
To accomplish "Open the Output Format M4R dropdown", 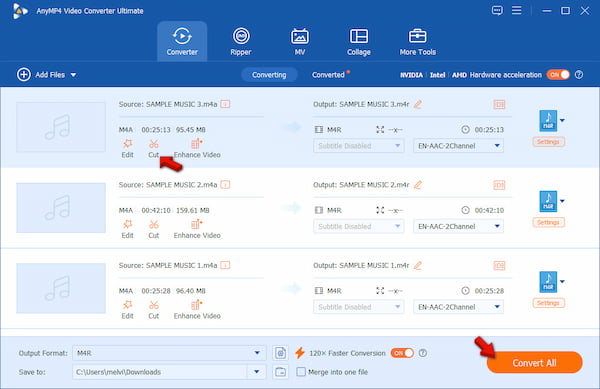I will pos(169,353).
